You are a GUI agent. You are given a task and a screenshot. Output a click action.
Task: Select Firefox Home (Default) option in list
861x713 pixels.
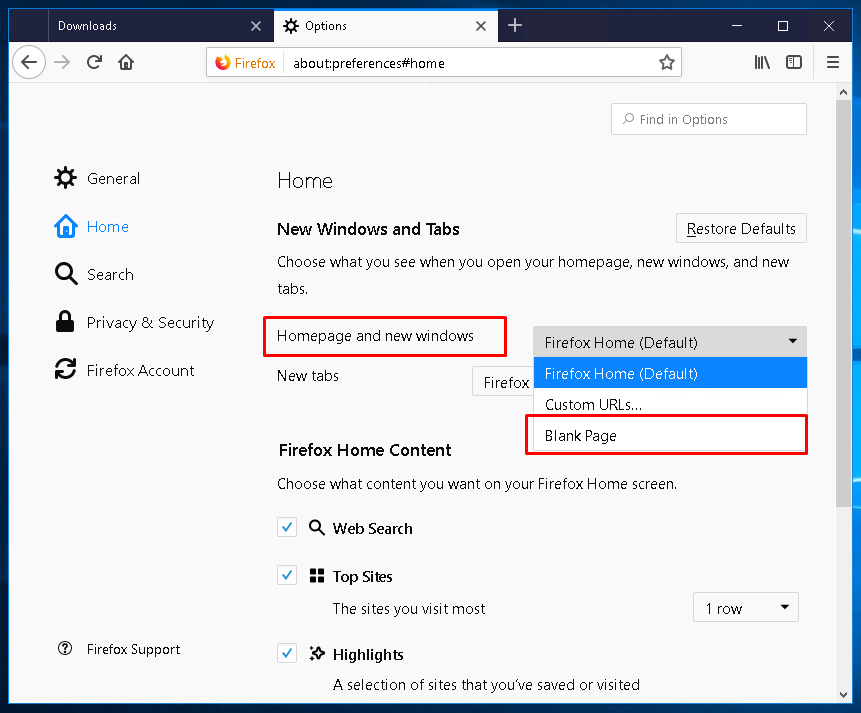coord(670,373)
